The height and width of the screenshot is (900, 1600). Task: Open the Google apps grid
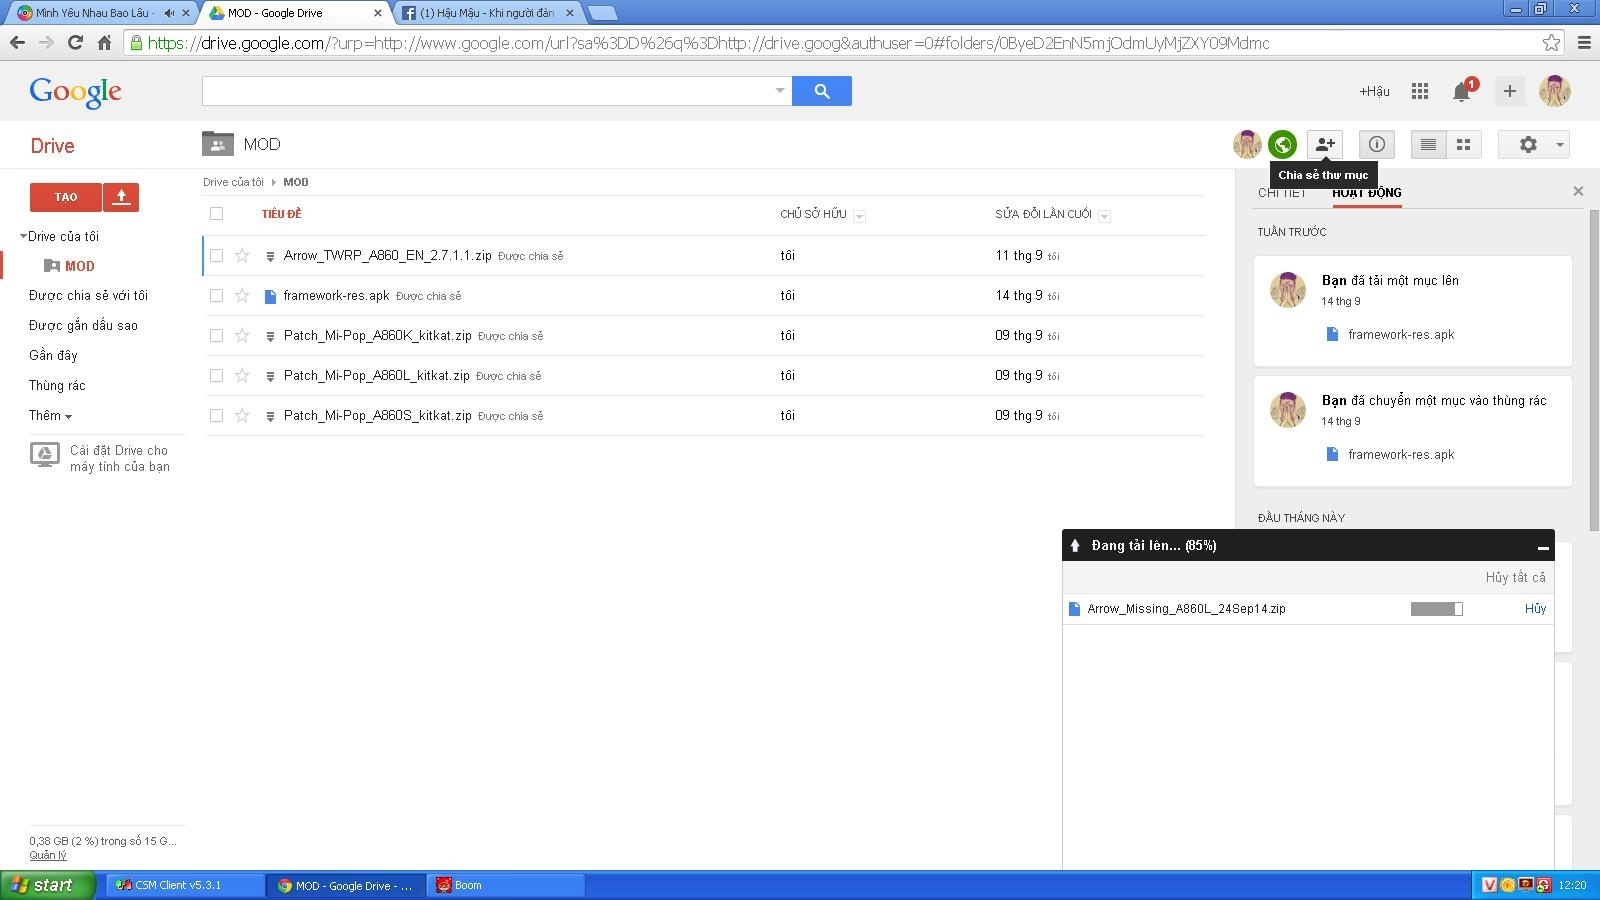point(1419,91)
